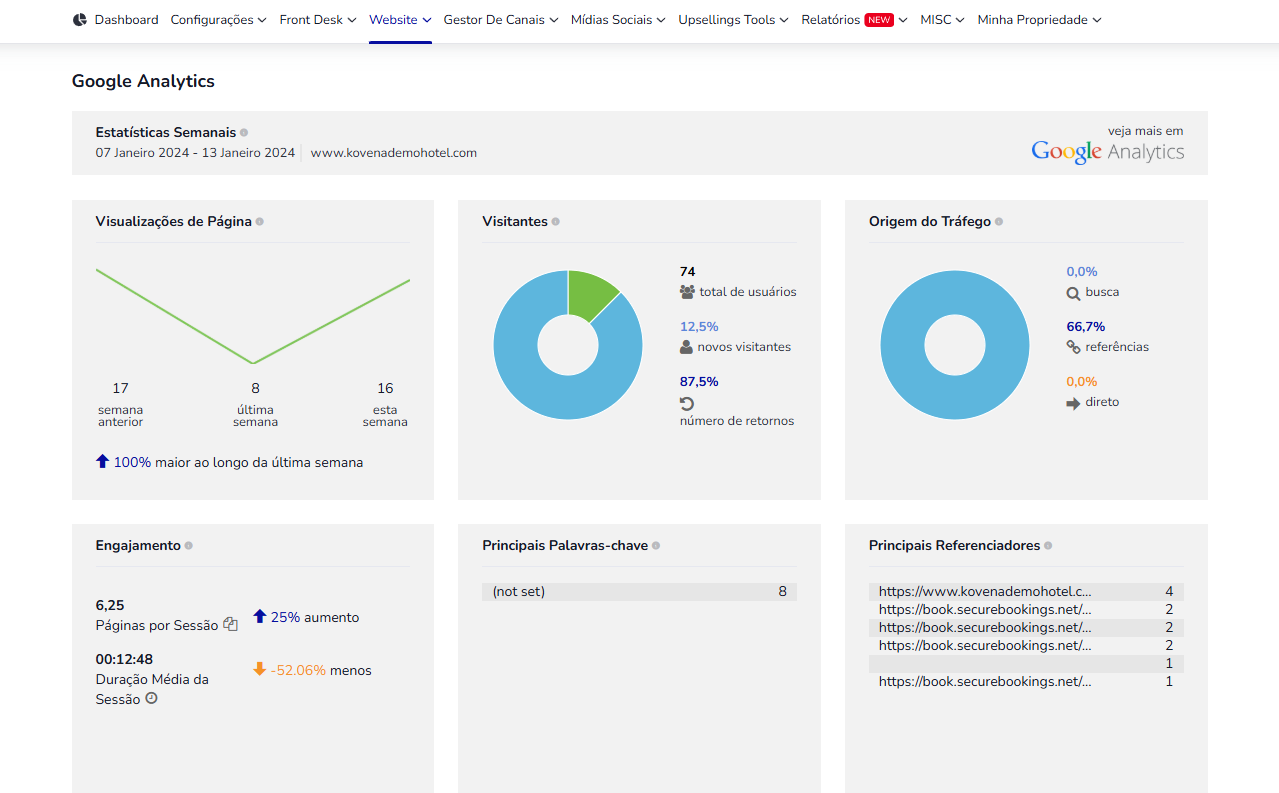Image resolution: width=1279 pixels, height=793 pixels.
Task: Click info dot beside Visitantes title
Action: (556, 222)
